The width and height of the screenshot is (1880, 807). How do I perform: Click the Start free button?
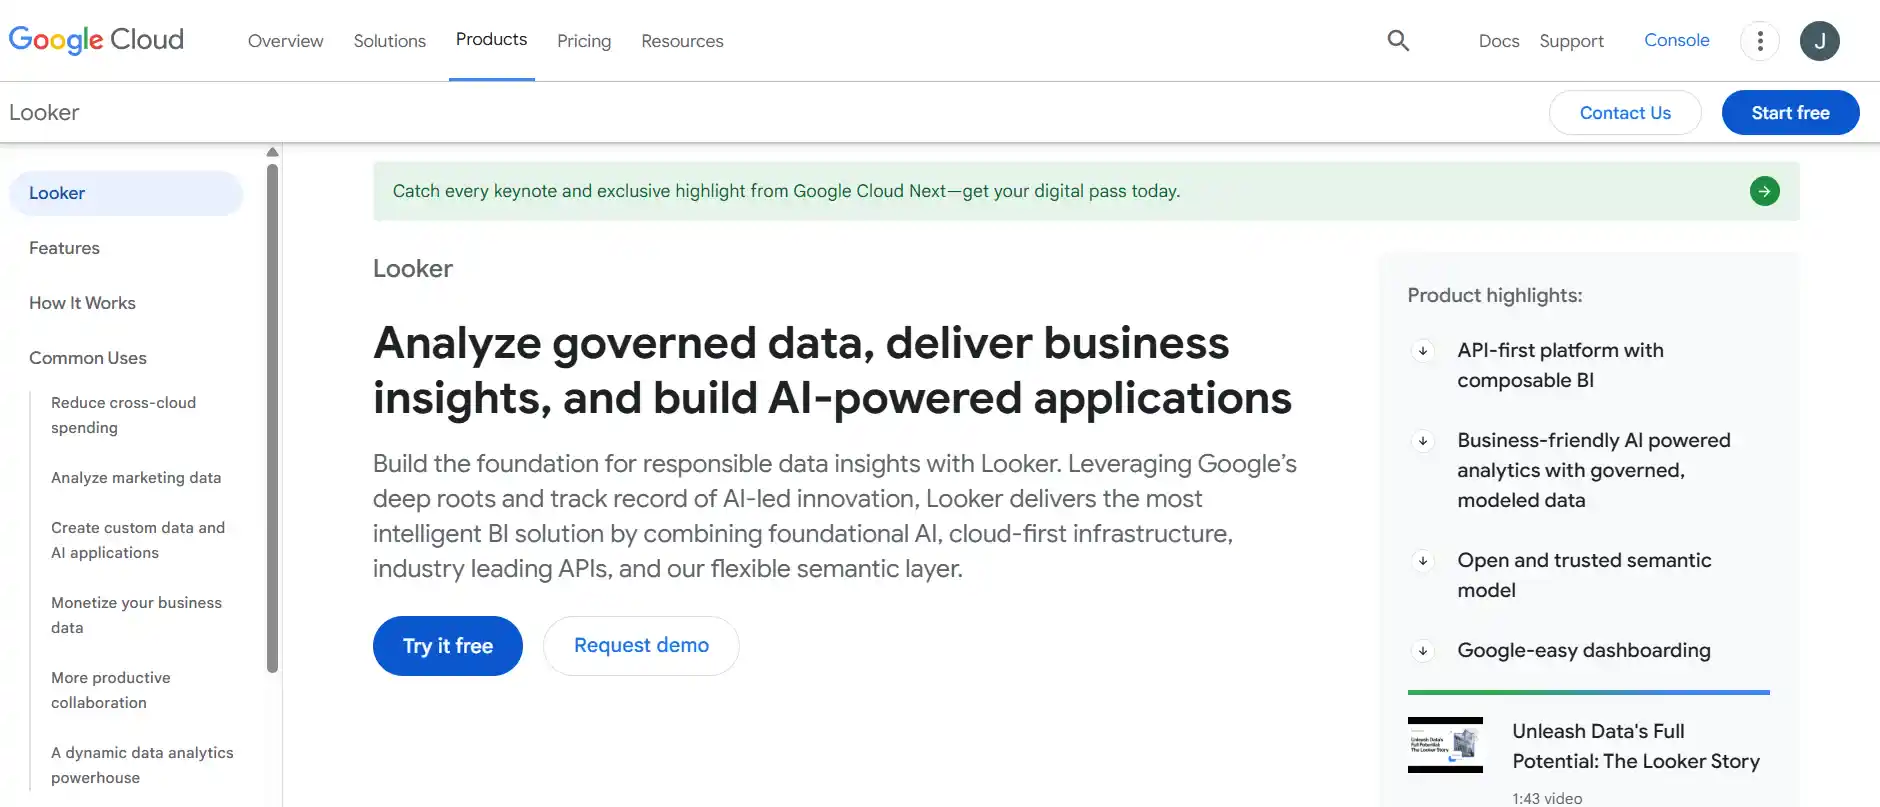pos(1790,113)
